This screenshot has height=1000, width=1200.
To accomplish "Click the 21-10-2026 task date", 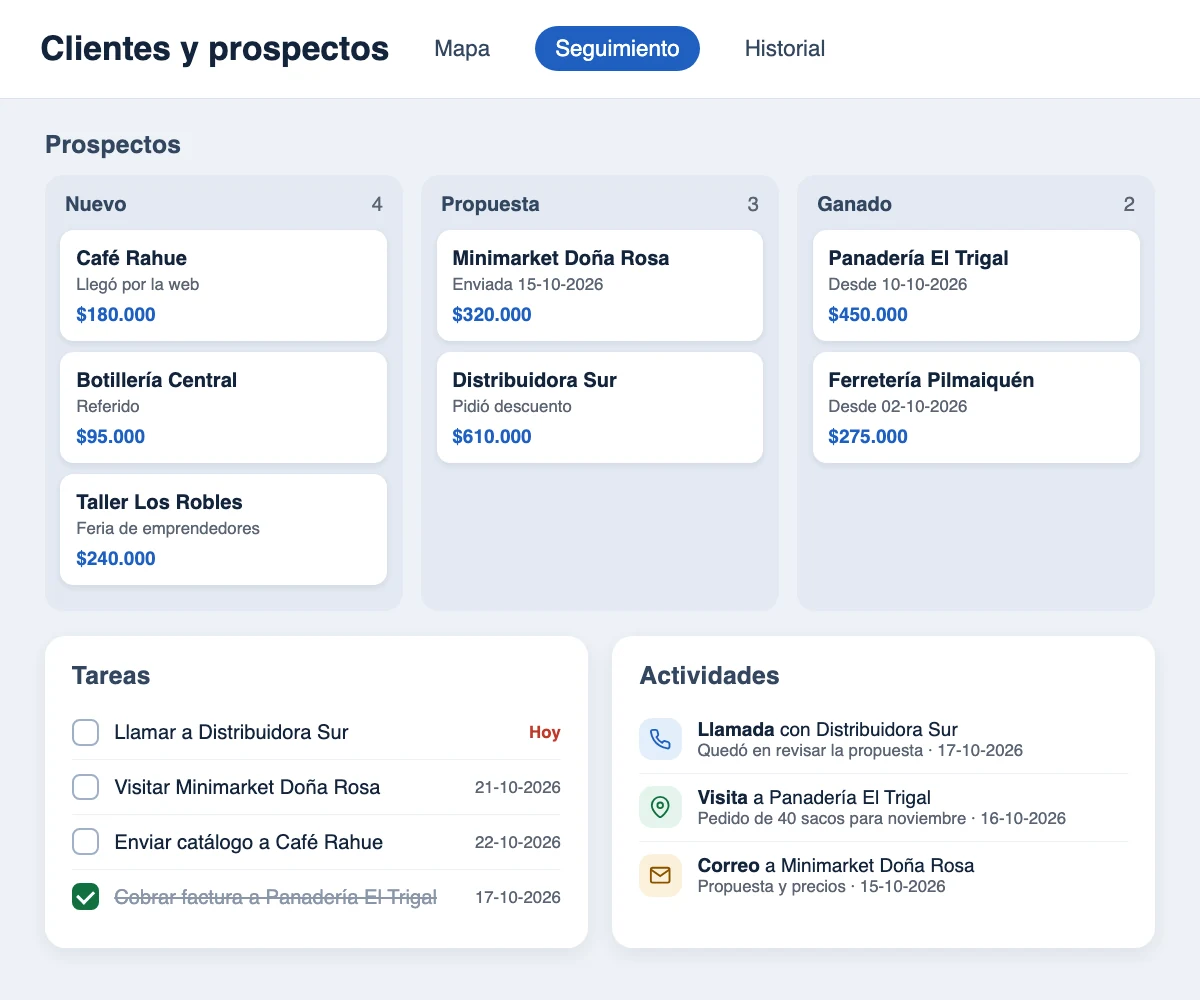I will coord(518,787).
